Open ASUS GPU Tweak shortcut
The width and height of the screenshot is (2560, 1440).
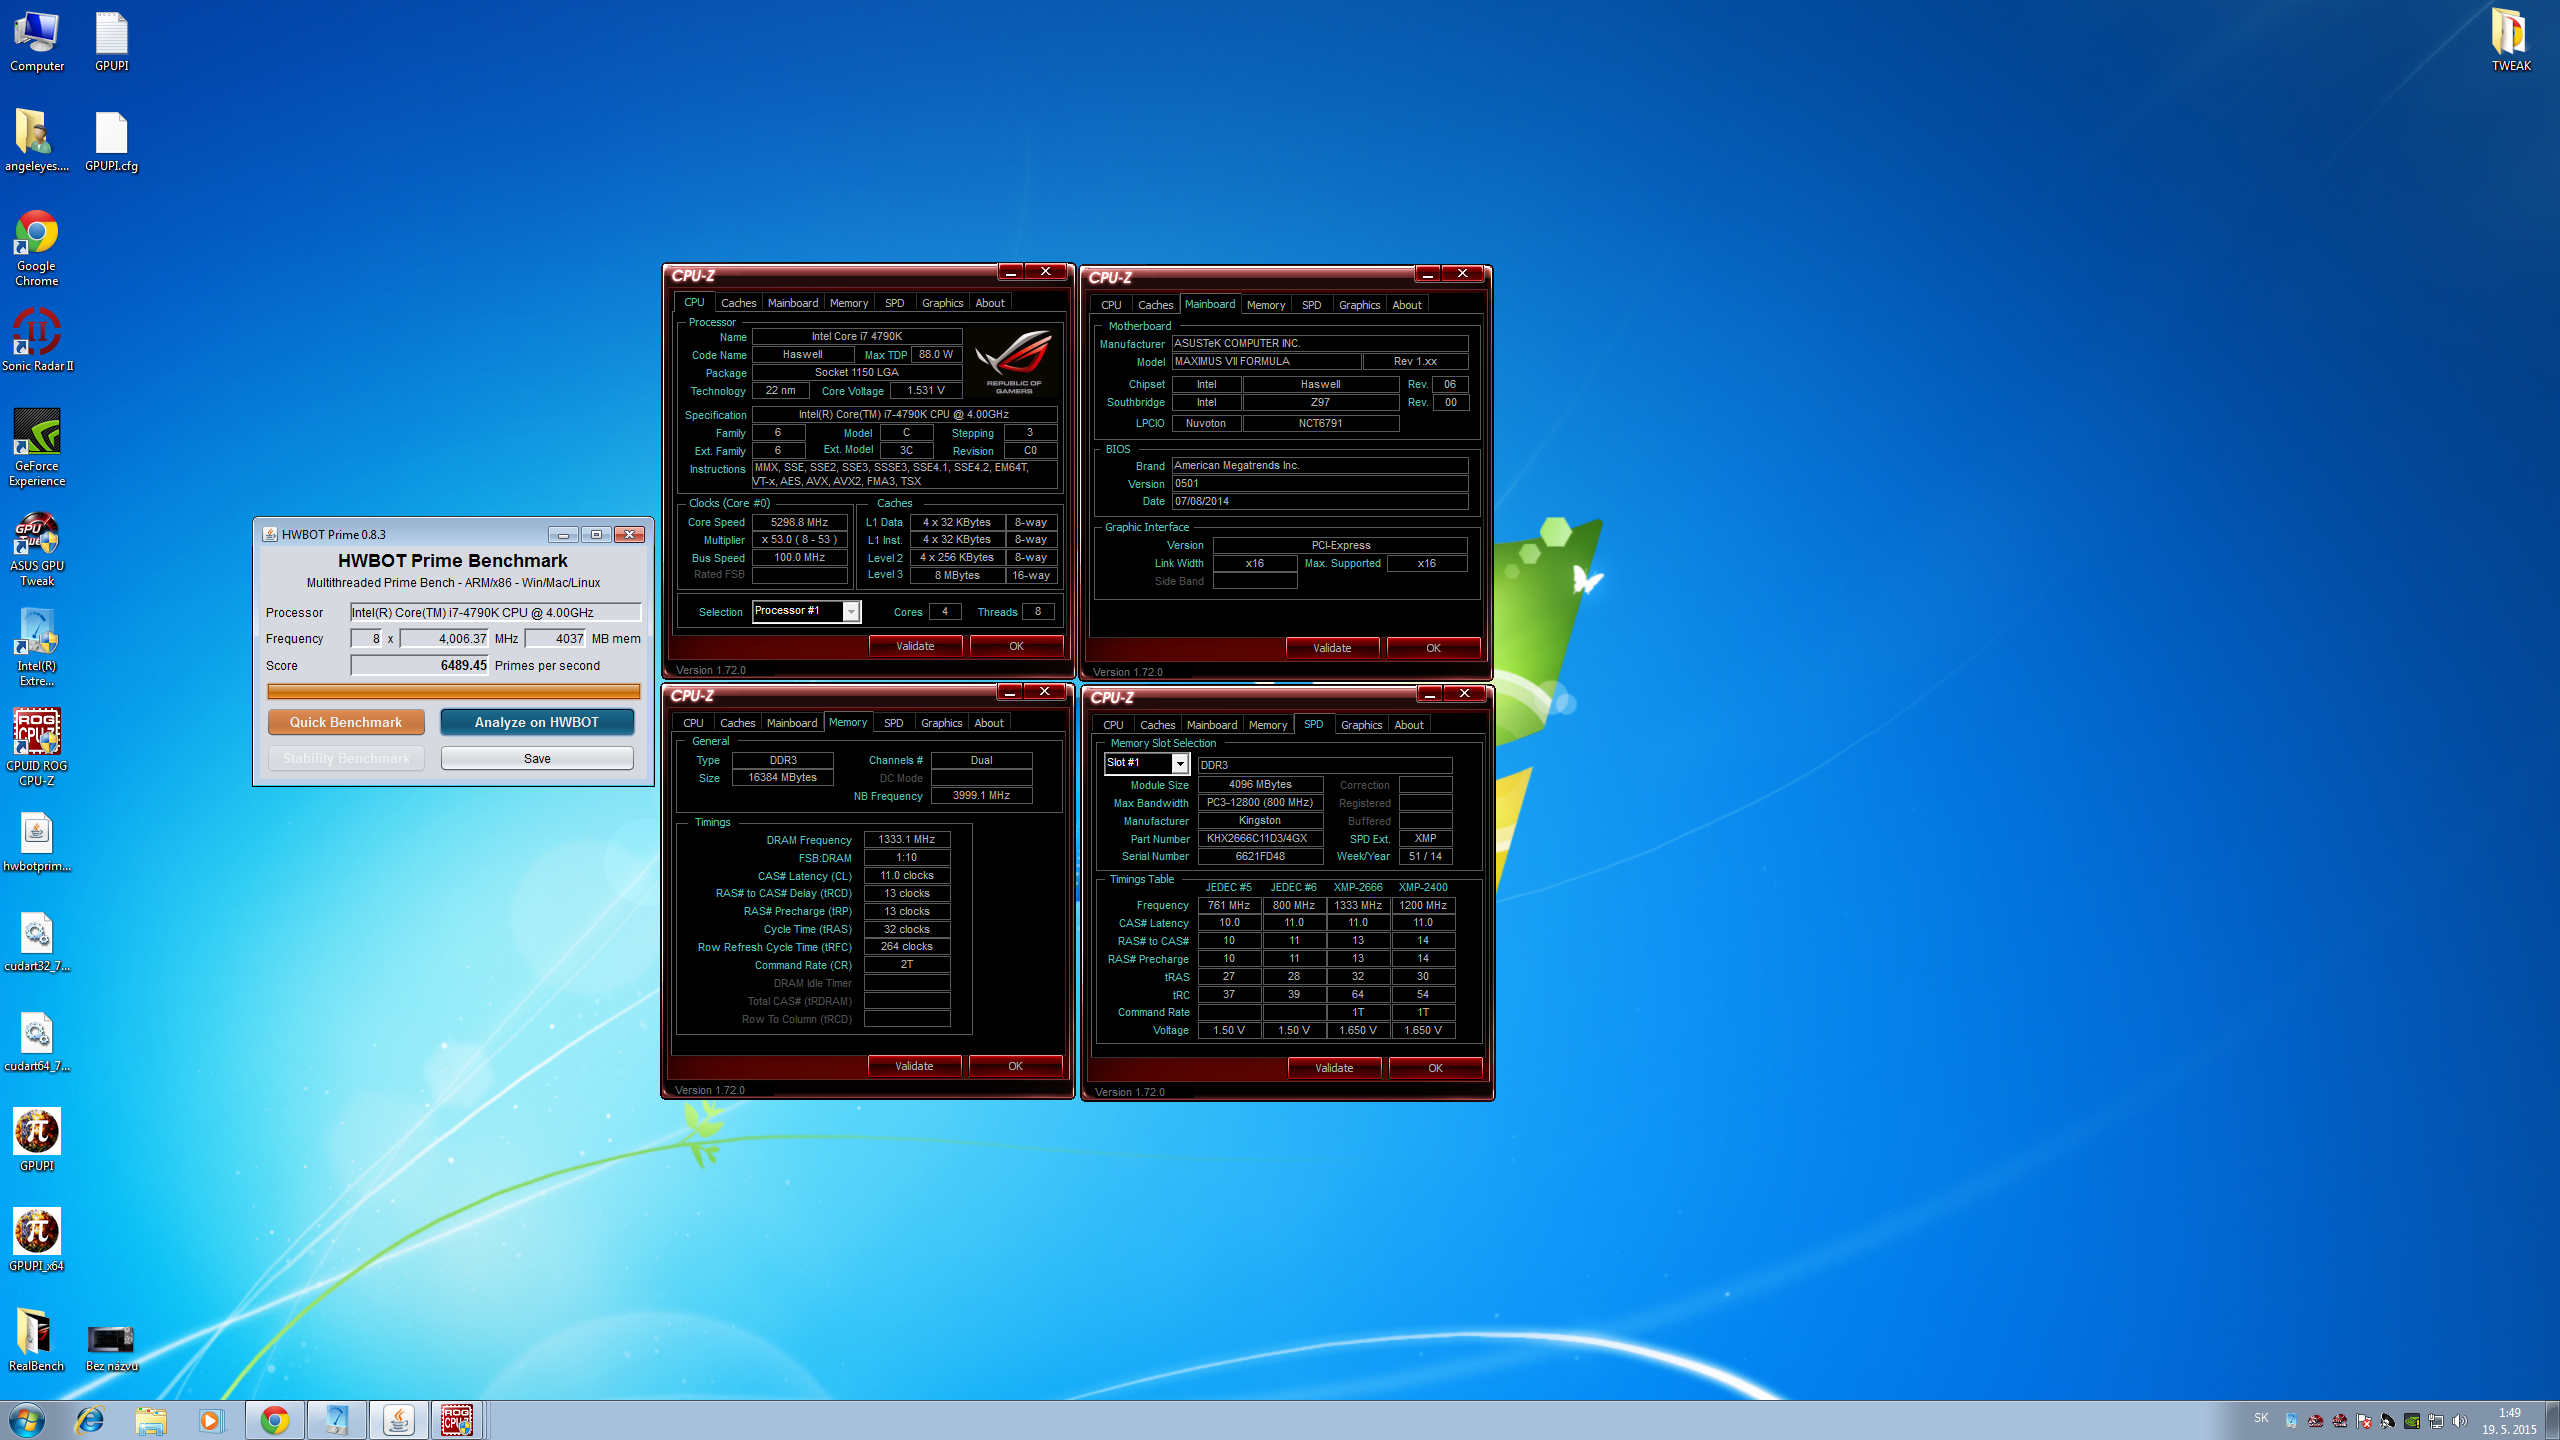click(x=37, y=548)
